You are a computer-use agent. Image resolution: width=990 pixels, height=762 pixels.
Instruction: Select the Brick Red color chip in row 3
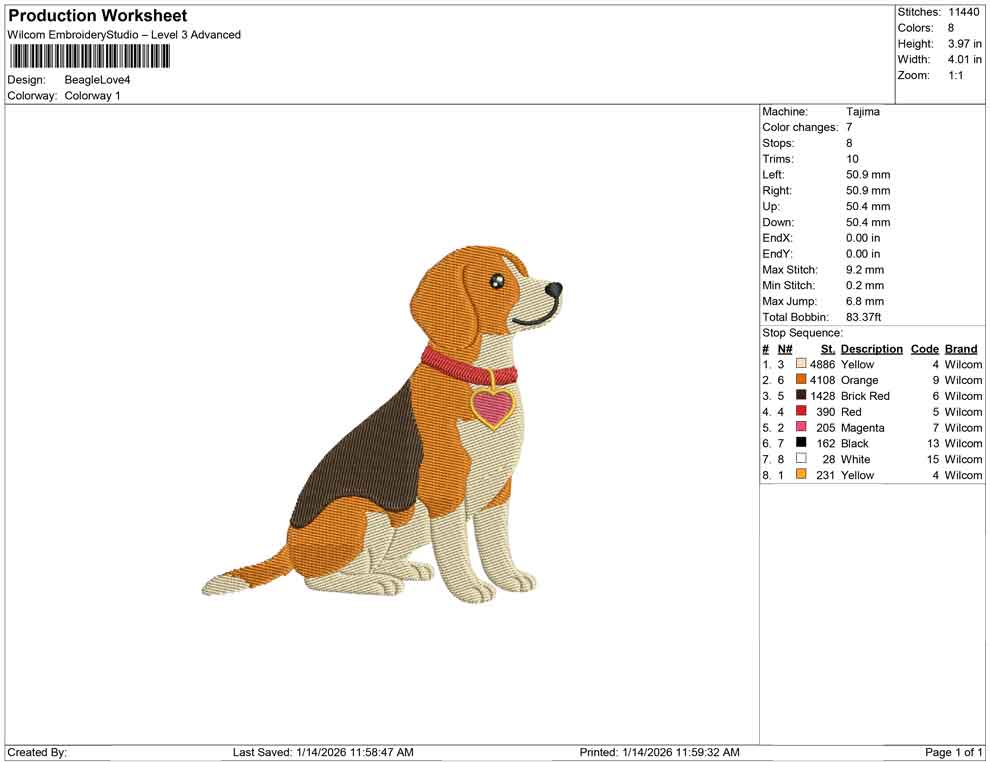[800, 396]
